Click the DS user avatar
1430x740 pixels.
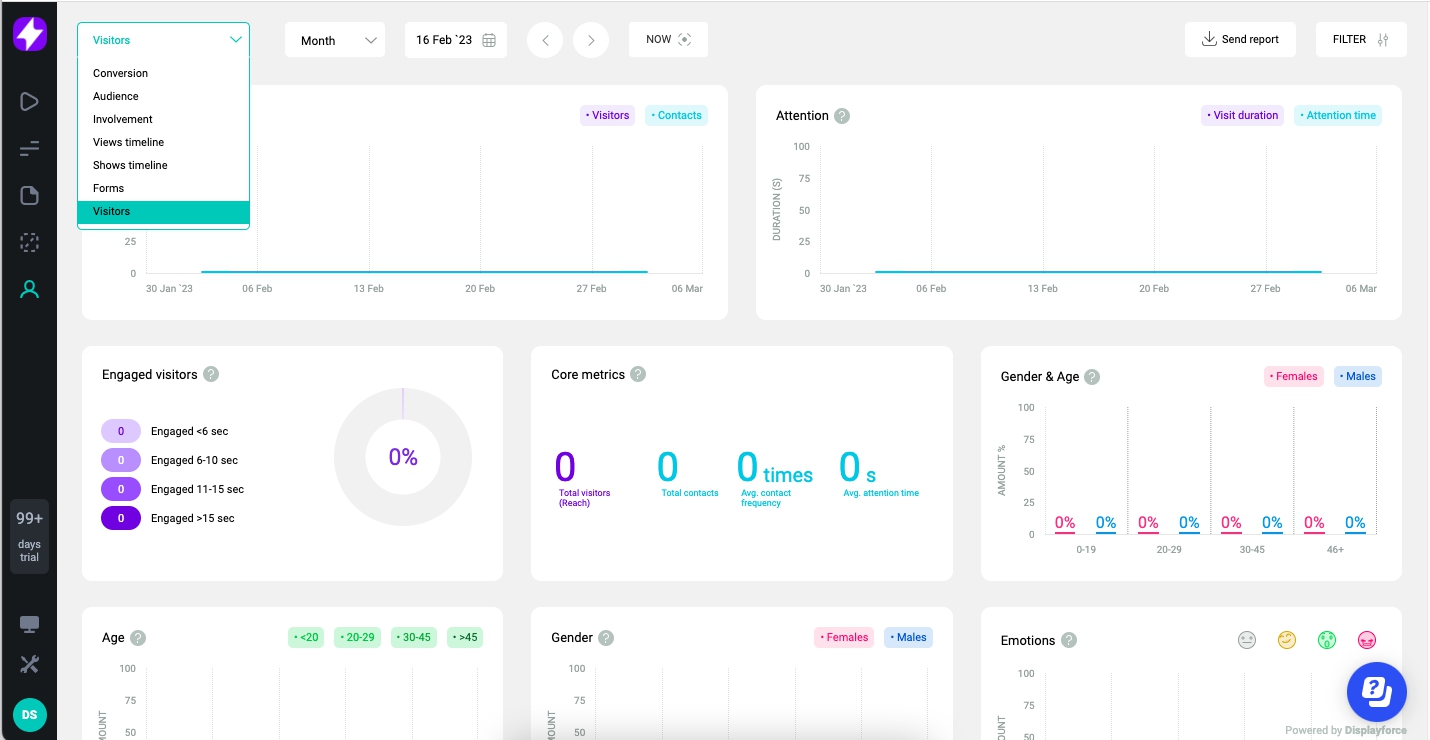tap(29, 715)
